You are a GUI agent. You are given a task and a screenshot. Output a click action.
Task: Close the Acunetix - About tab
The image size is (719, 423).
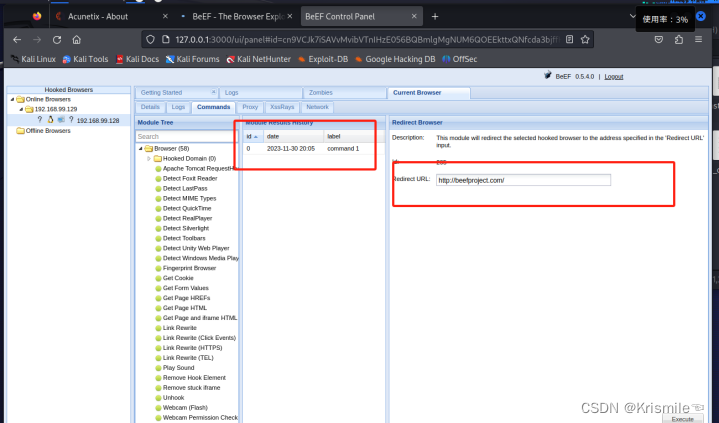point(165,16)
